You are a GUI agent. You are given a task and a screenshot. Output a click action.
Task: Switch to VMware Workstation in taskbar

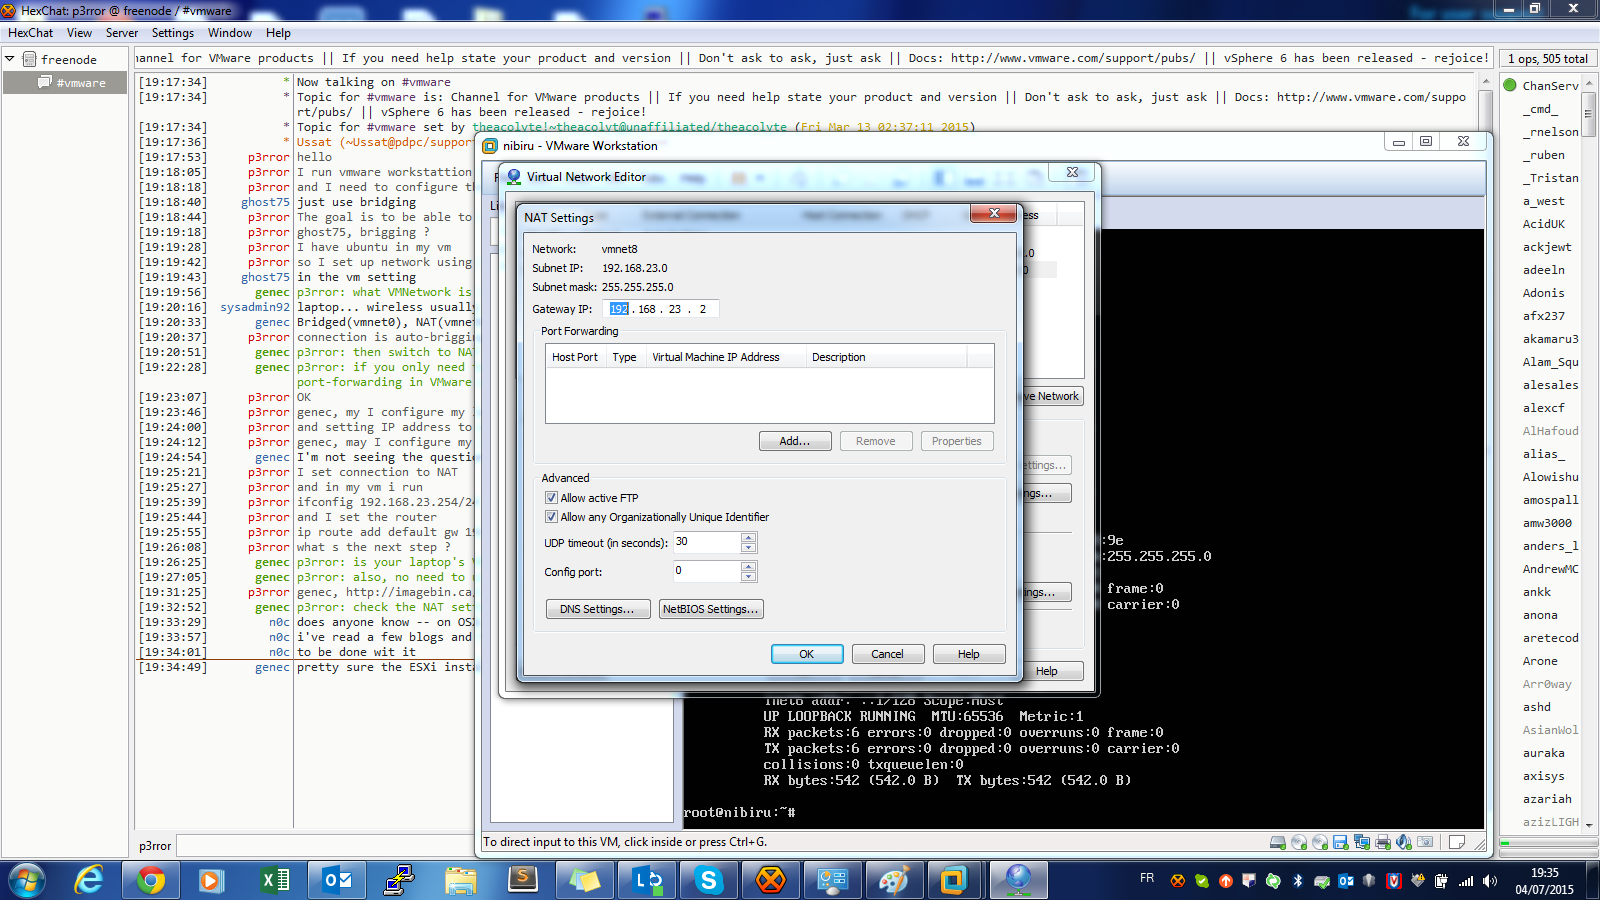coord(953,880)
